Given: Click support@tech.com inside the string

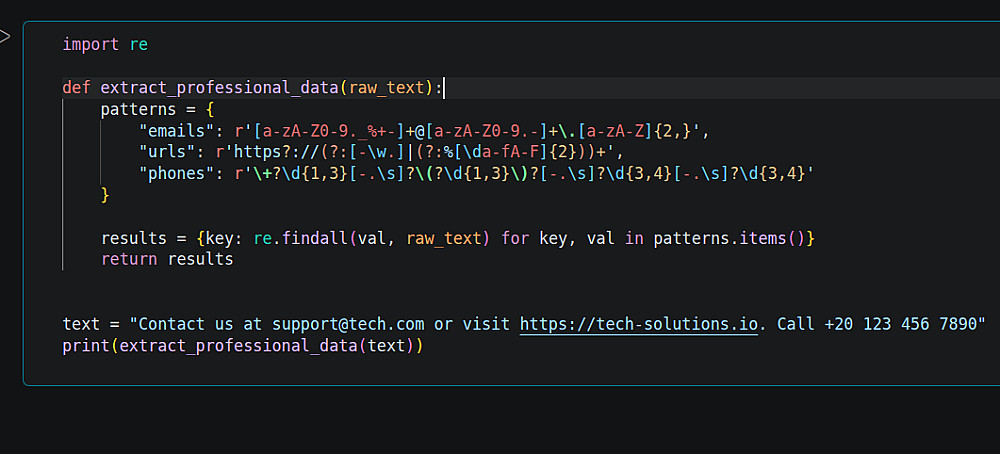Looking at the screenshot, I should [348, 325].
